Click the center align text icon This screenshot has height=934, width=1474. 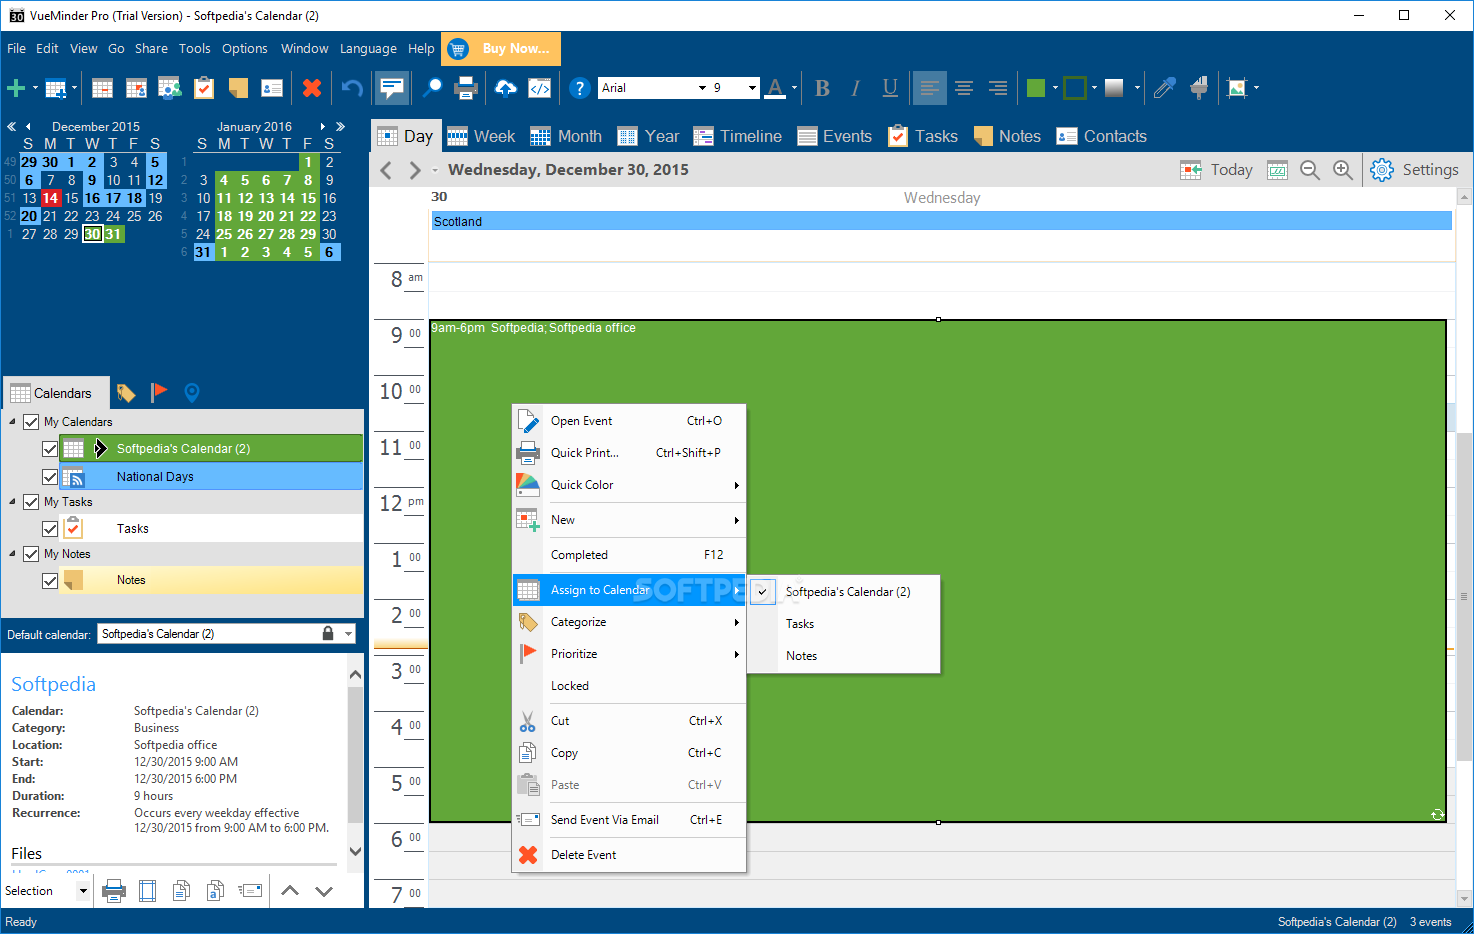(964, 88)
